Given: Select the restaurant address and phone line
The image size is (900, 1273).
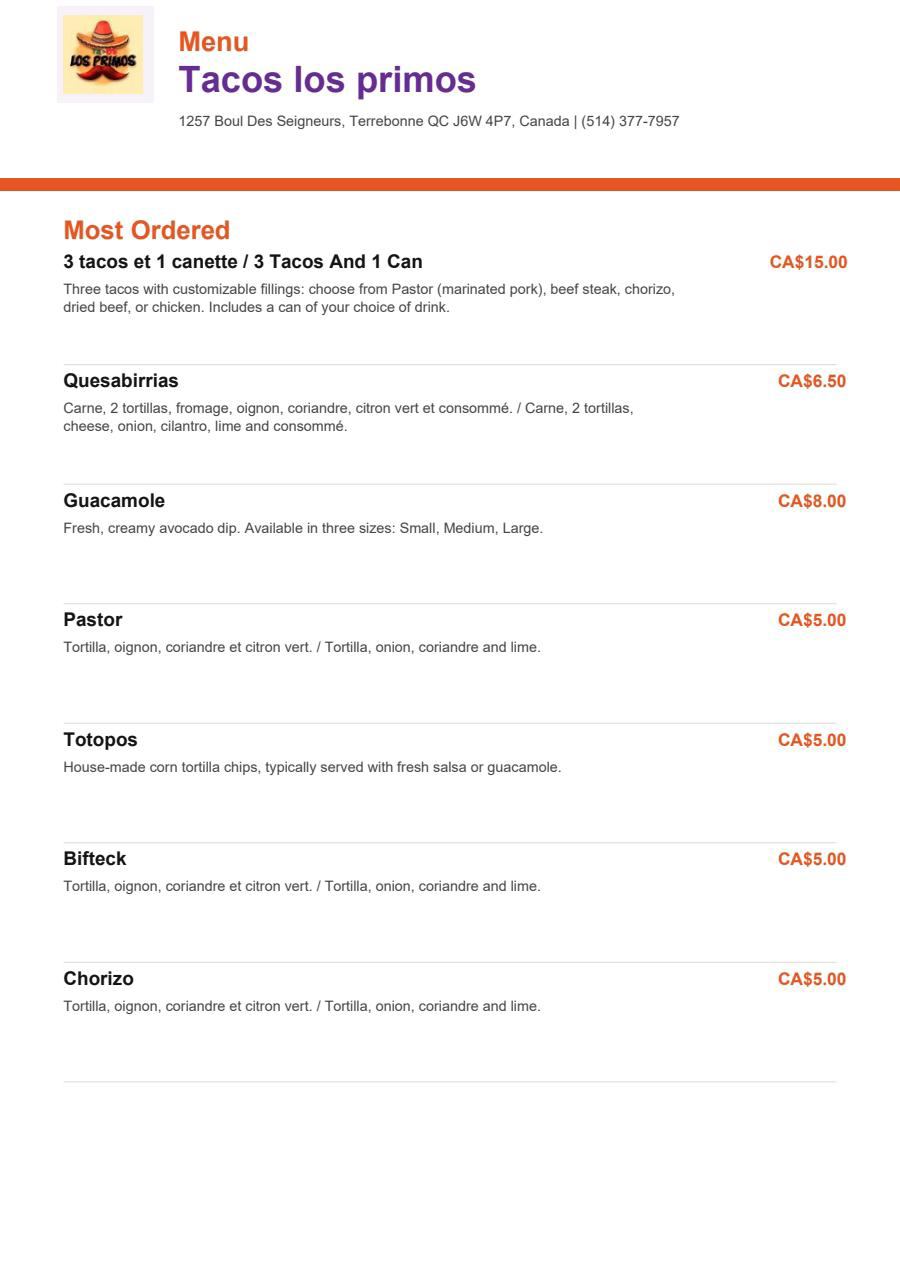Looking at the screenshot, I should [x=429, y=121].
